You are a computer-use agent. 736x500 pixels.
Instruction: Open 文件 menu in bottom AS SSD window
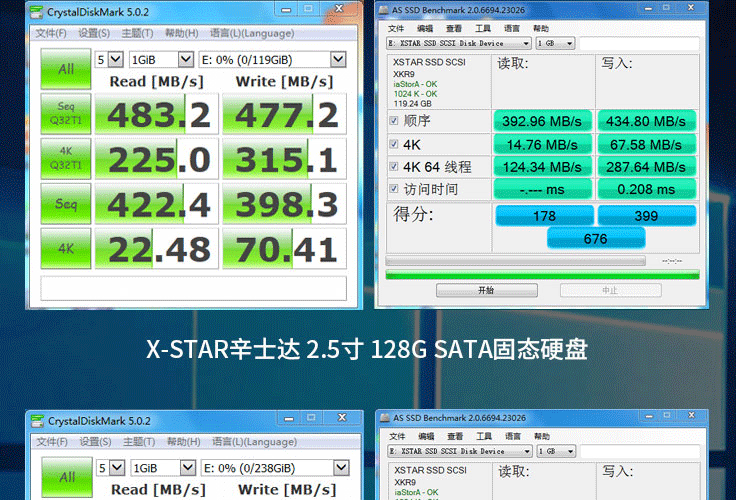click(397, 437)
